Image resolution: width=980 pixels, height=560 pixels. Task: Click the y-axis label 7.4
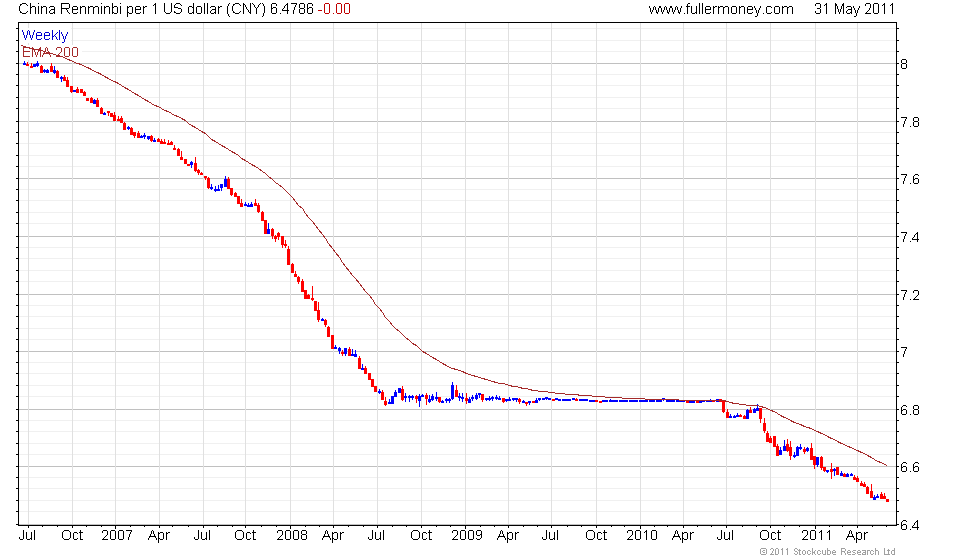[909, 237]
